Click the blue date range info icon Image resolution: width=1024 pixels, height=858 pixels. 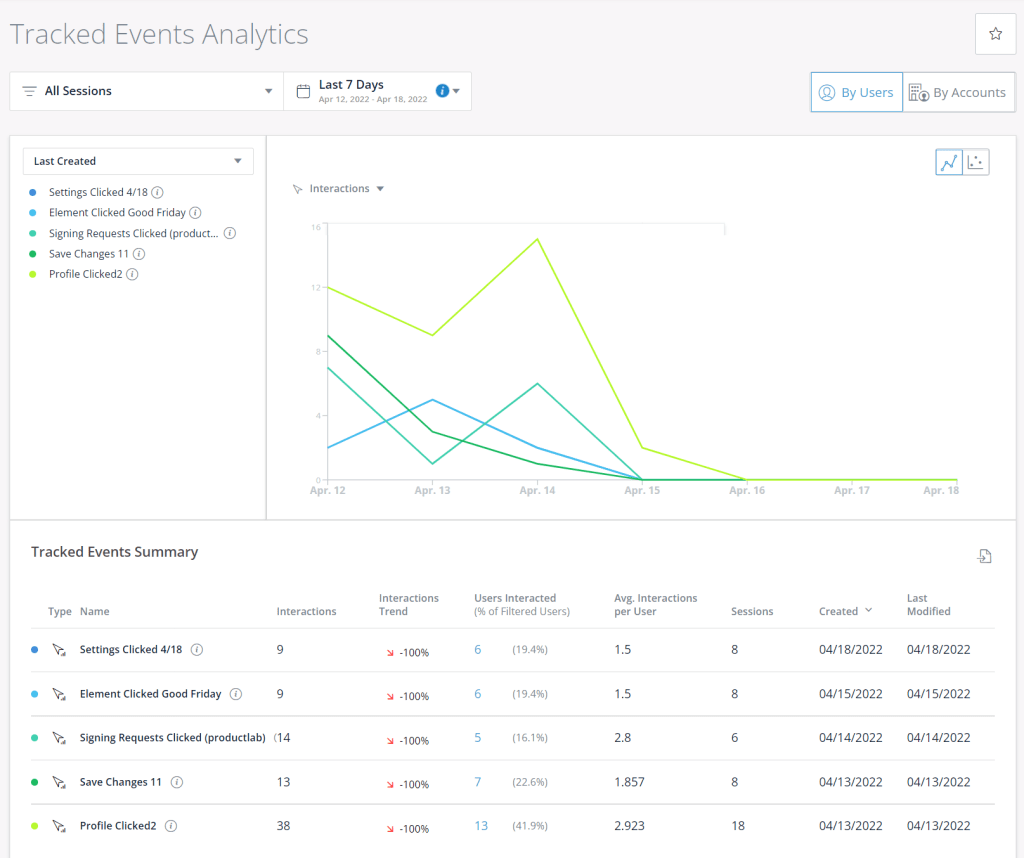pos(442,91)
